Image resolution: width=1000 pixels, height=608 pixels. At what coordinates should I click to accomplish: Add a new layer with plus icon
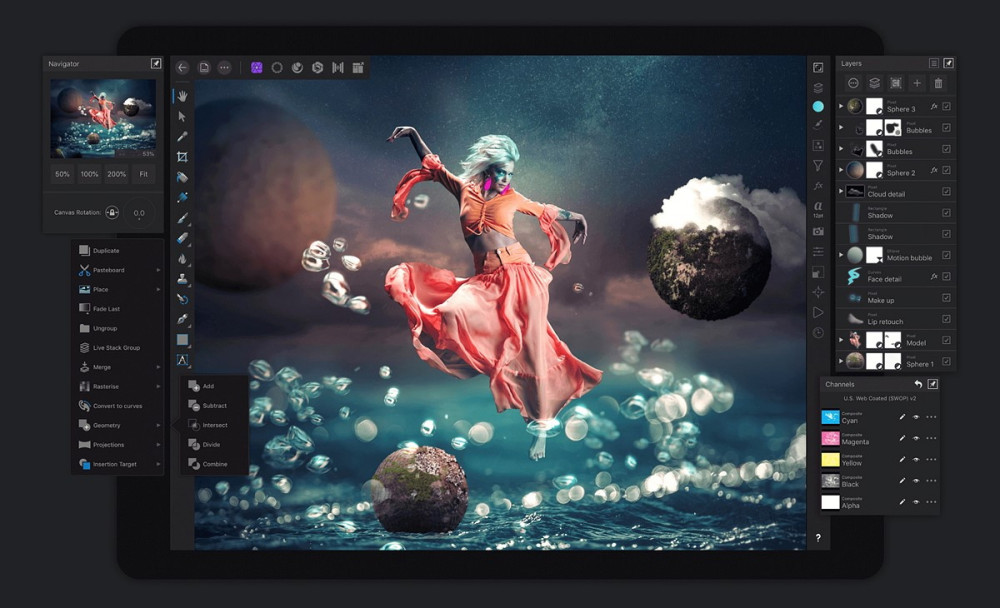[x=916, y=83]
